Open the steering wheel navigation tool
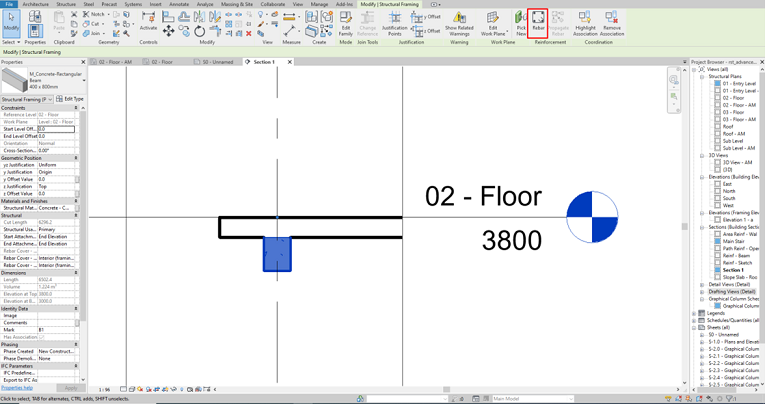This screenshot has height=404, width=765. (x=674, y=80)
